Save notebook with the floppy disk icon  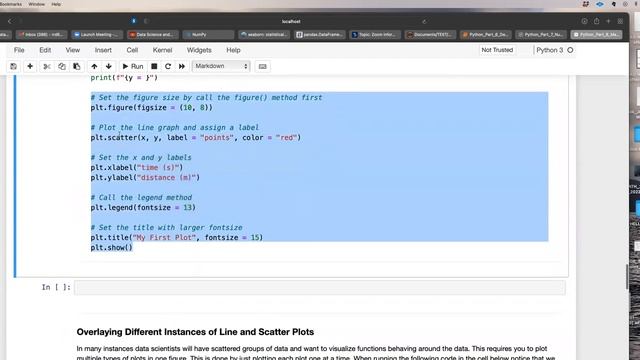(x=13, y=66)
